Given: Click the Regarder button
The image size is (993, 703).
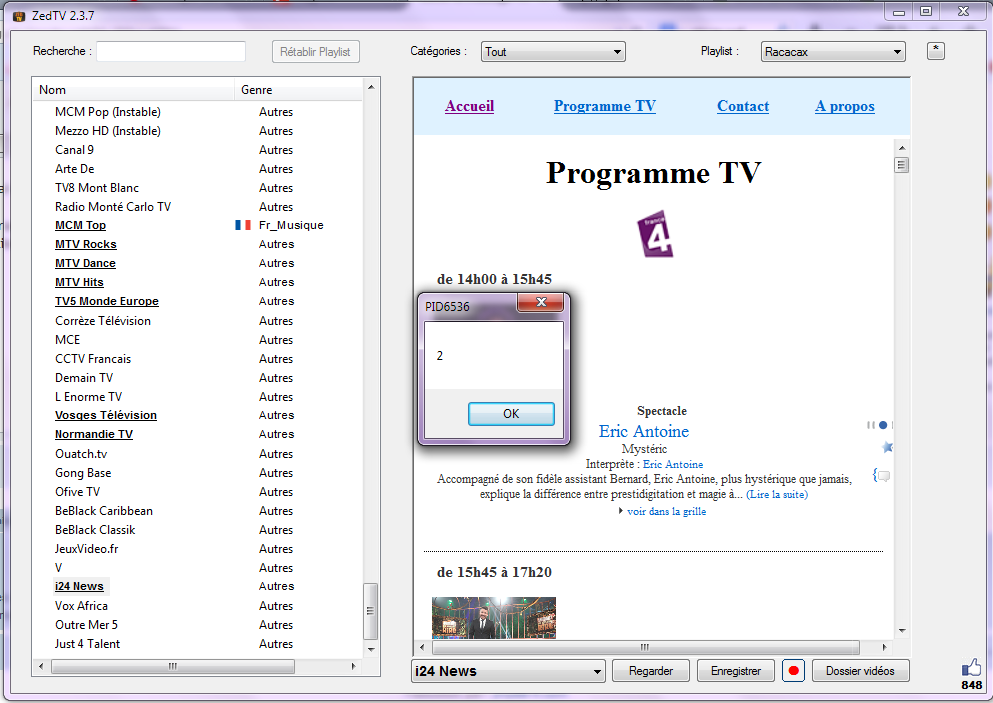Looking at the screenshot, I should point(650,671).
